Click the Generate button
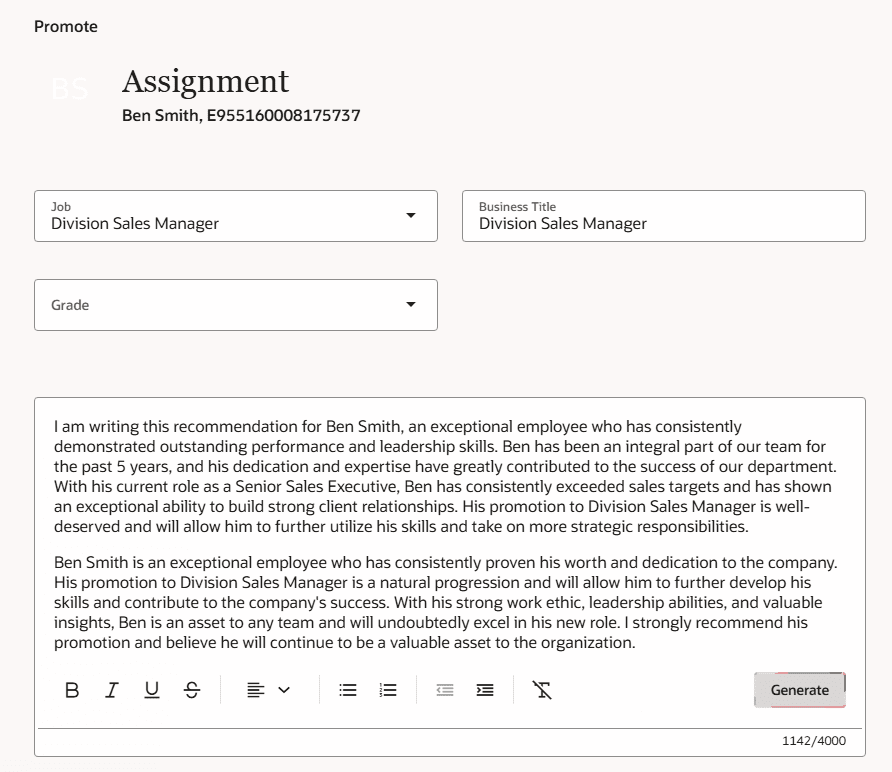This screenshot has width=892, height=772. tap(799, 689)
